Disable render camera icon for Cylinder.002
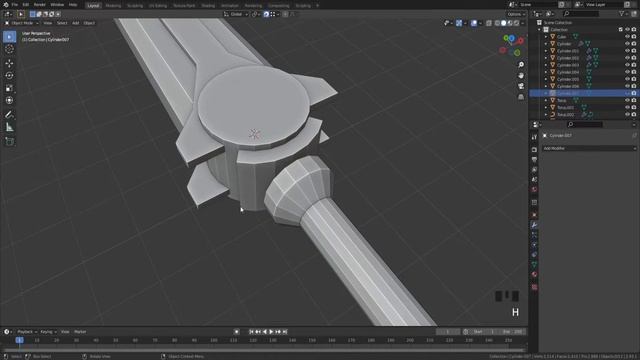 pos(634,58)
